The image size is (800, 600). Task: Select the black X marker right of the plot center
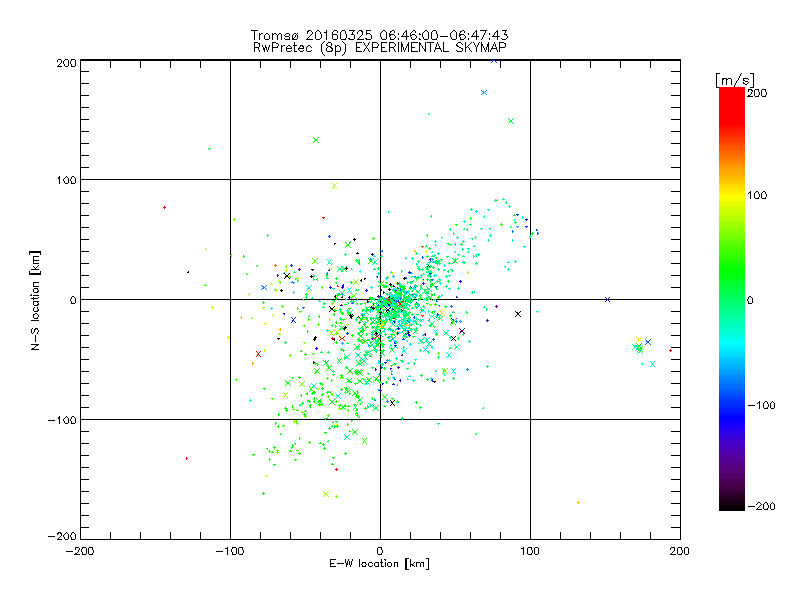click(x=518, y=314)
